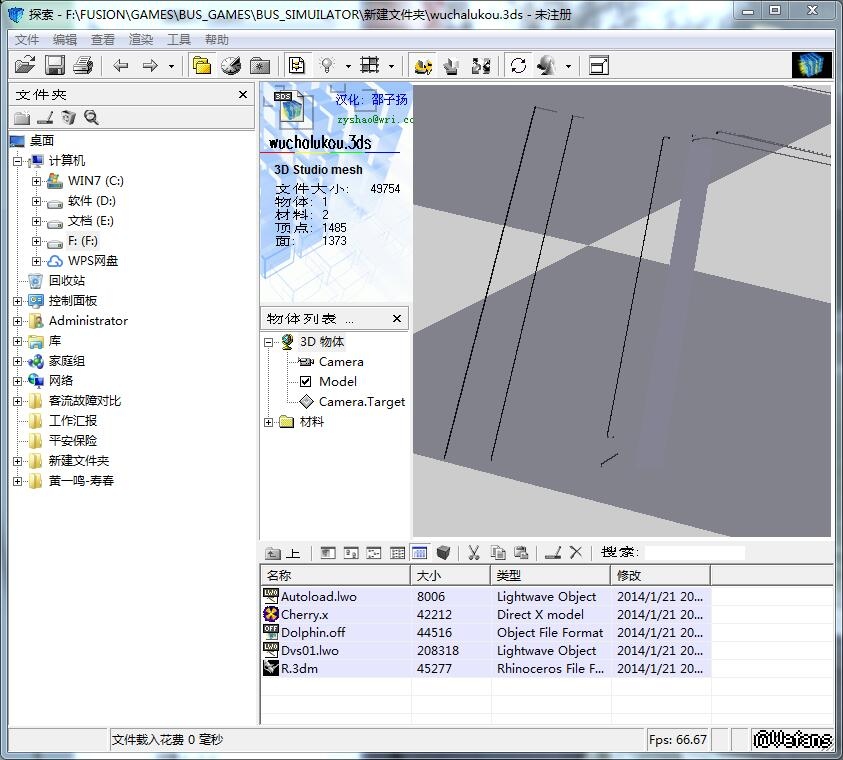Expand the 材料 node in the object tree
Image resolution: width=843 pixels, height=760 pixels.
pos(268,422)
